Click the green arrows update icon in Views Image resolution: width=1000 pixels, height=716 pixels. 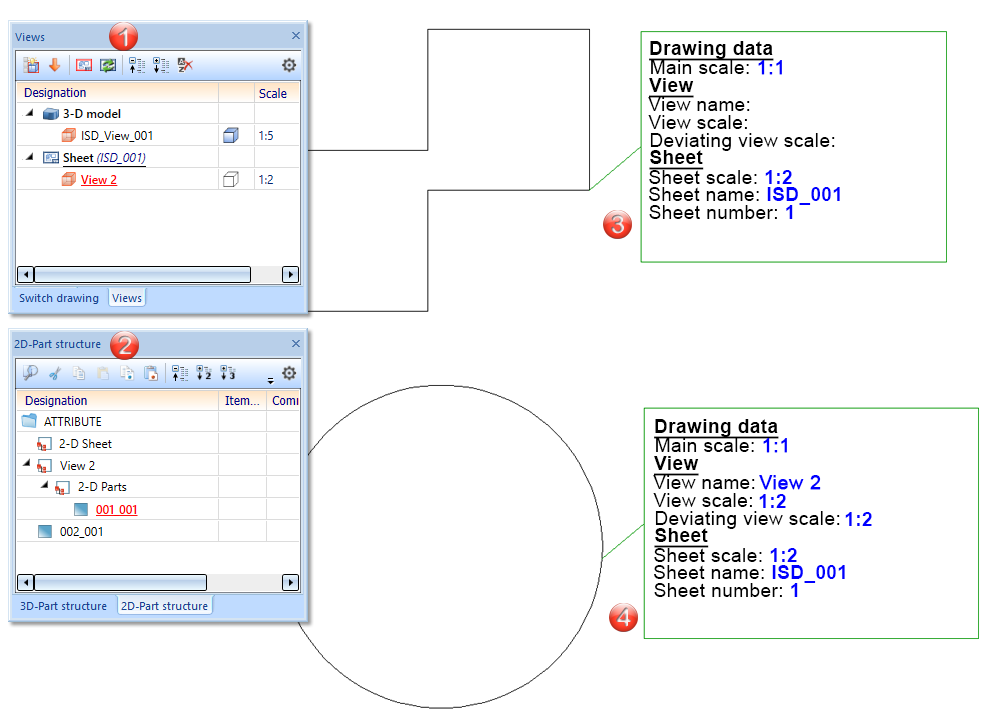point(108,65)
